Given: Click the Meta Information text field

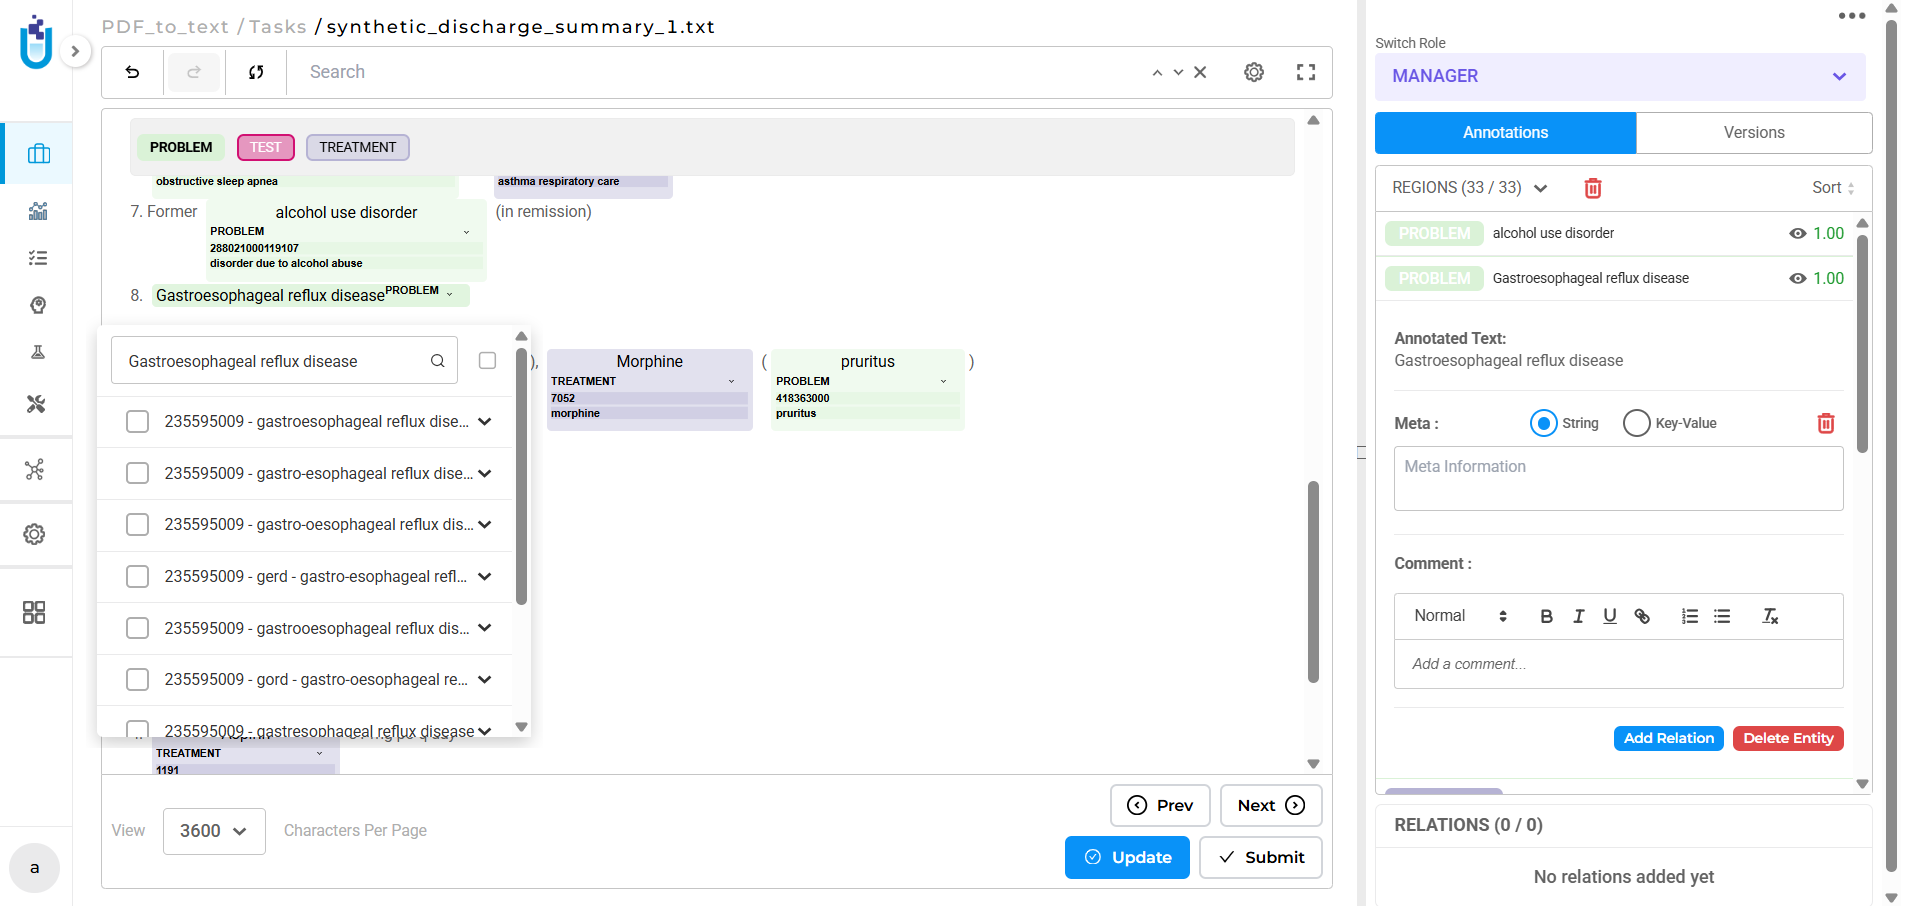Looking at the screenshot, I should click(1617, 478).
